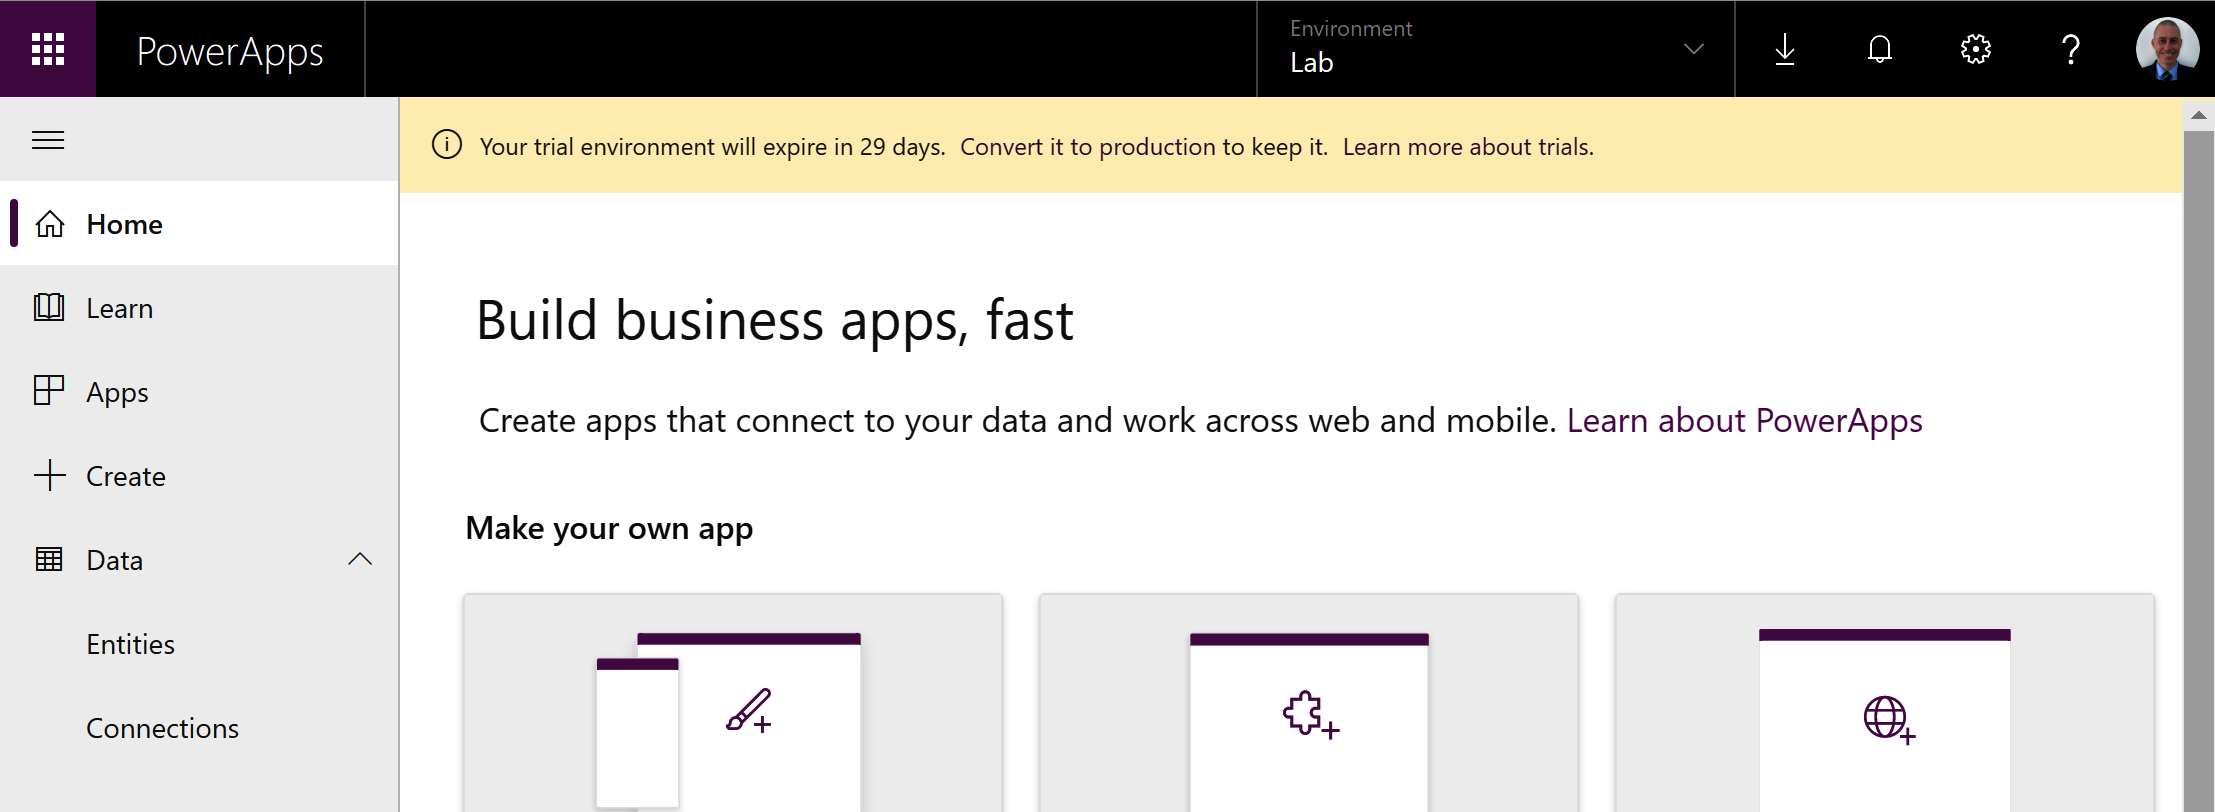This screenshot has height=812, width=2215.
Task: Select the canvas app paintbrush card
Action: coord(733,703)
